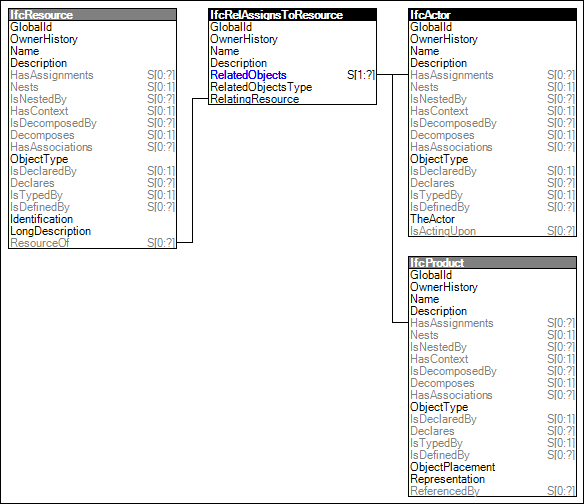Click Description in the IfcRelAssignsToResource box
Screen dimensions: 584x504
(238, 63)
